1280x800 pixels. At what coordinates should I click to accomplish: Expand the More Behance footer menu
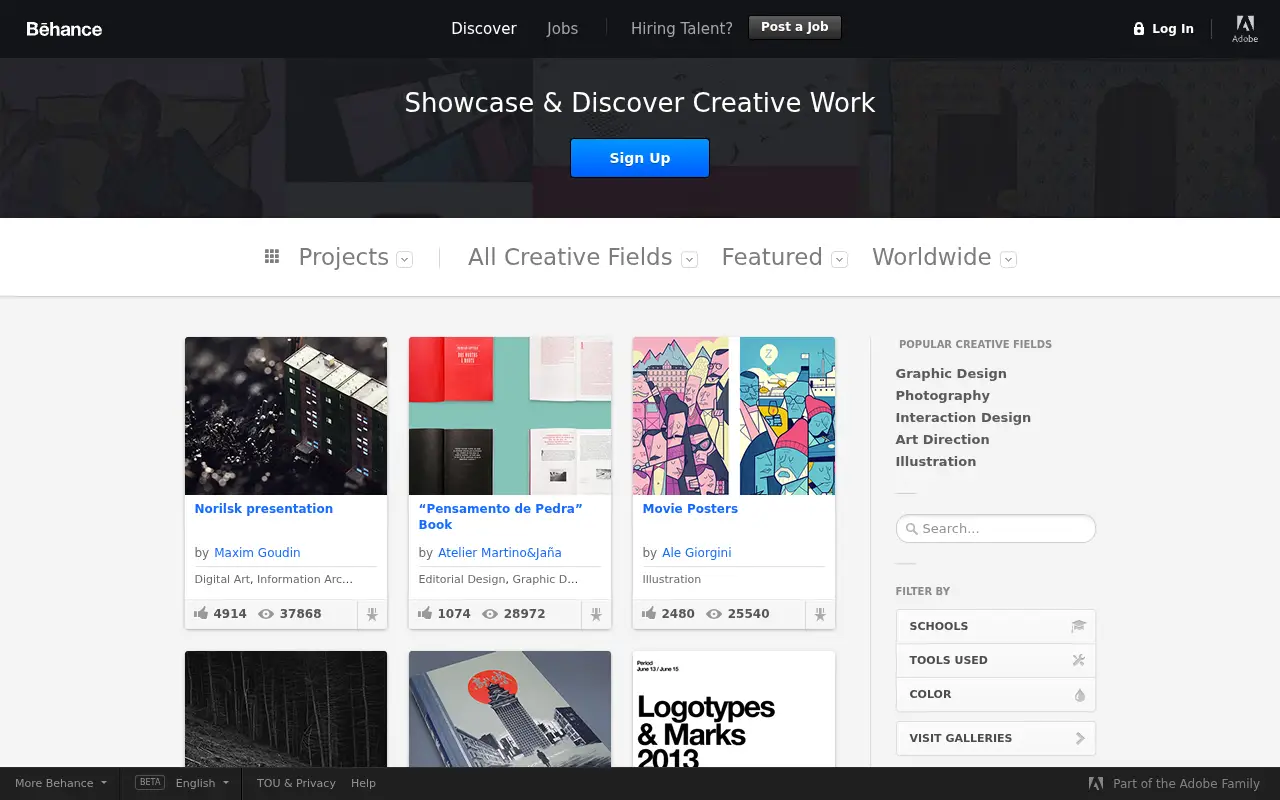60,783
